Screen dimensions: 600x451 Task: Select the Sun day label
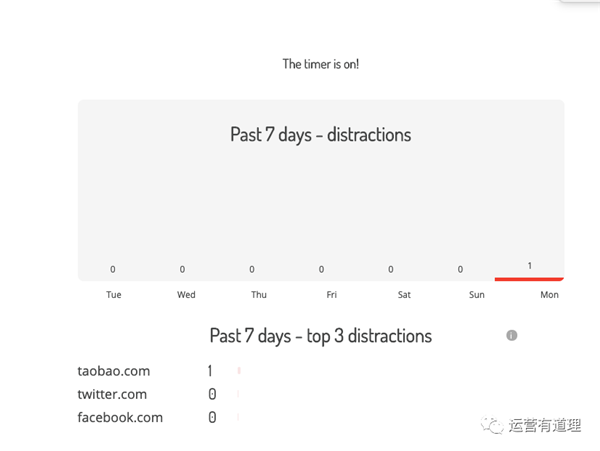tap(476, 295)
